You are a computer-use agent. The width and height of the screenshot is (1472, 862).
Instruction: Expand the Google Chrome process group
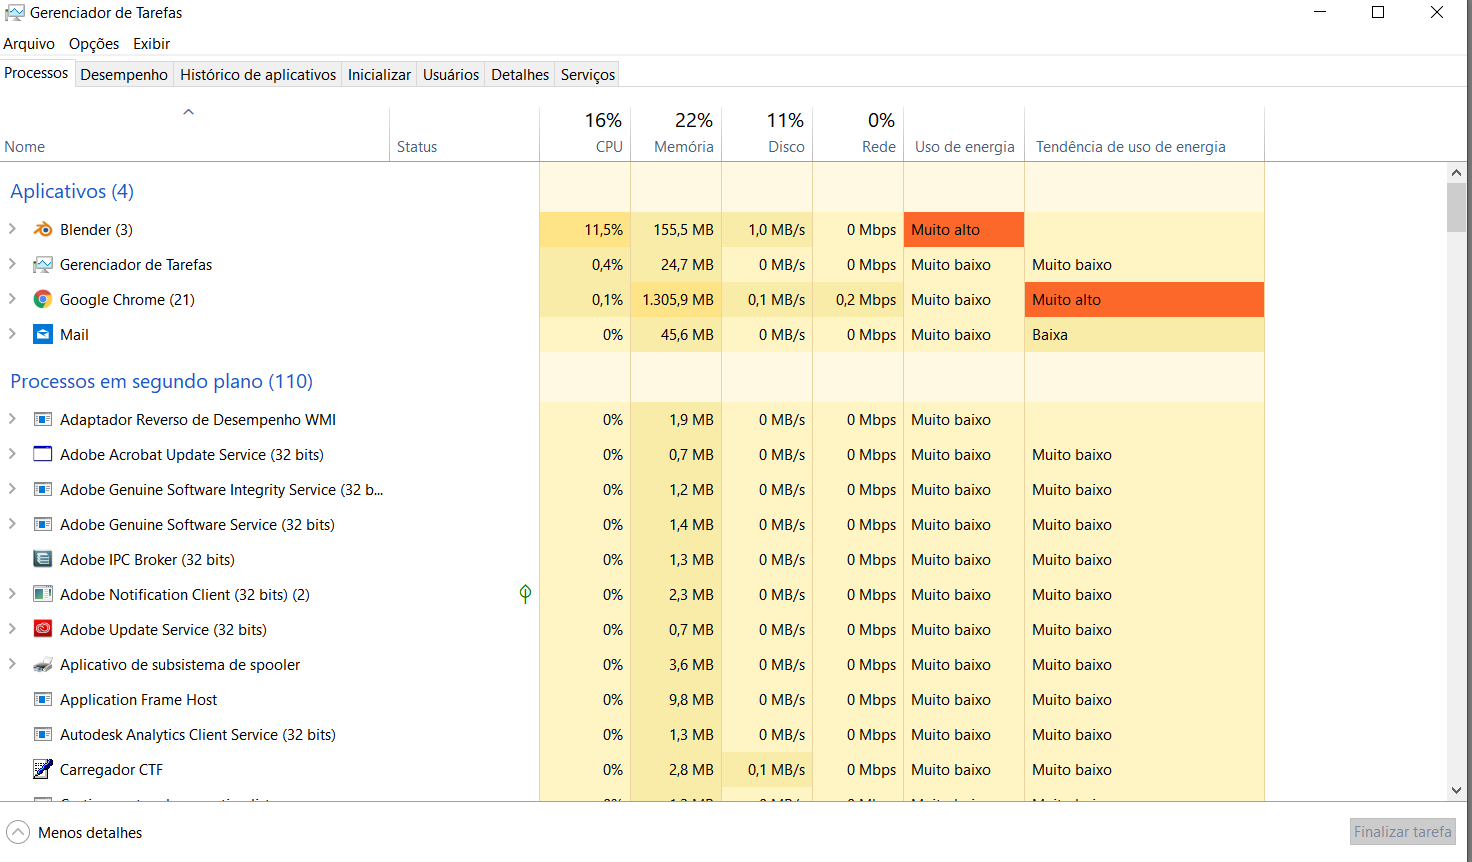[12, 299]
